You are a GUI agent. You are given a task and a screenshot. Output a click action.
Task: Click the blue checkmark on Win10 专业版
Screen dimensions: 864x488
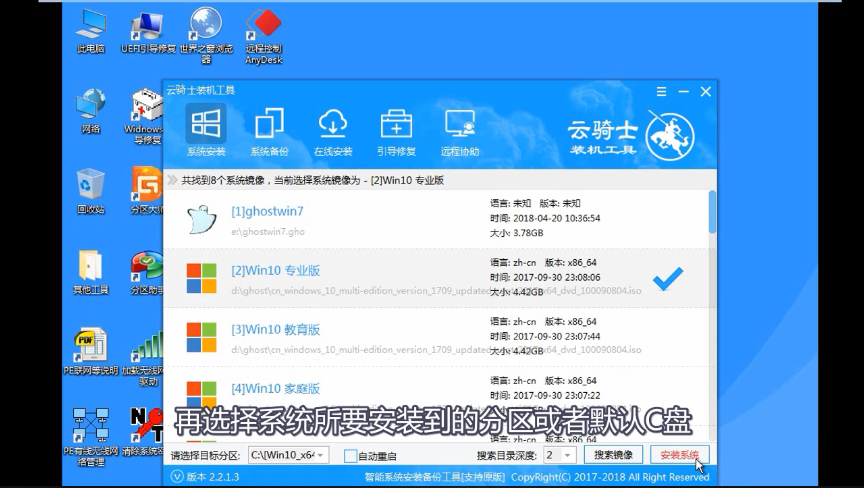[x=668, y=279]
